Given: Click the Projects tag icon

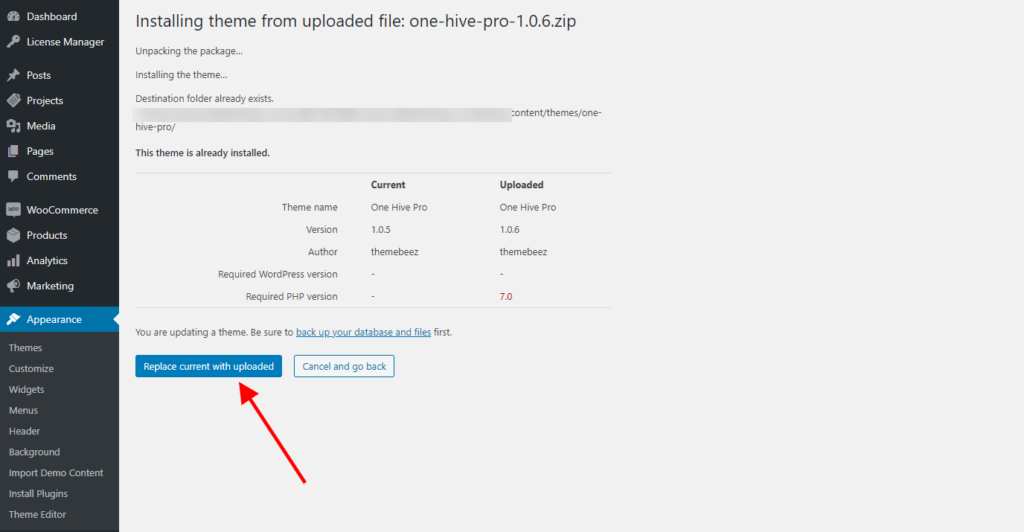Looking at the screenshot, I should coord(13,101).
